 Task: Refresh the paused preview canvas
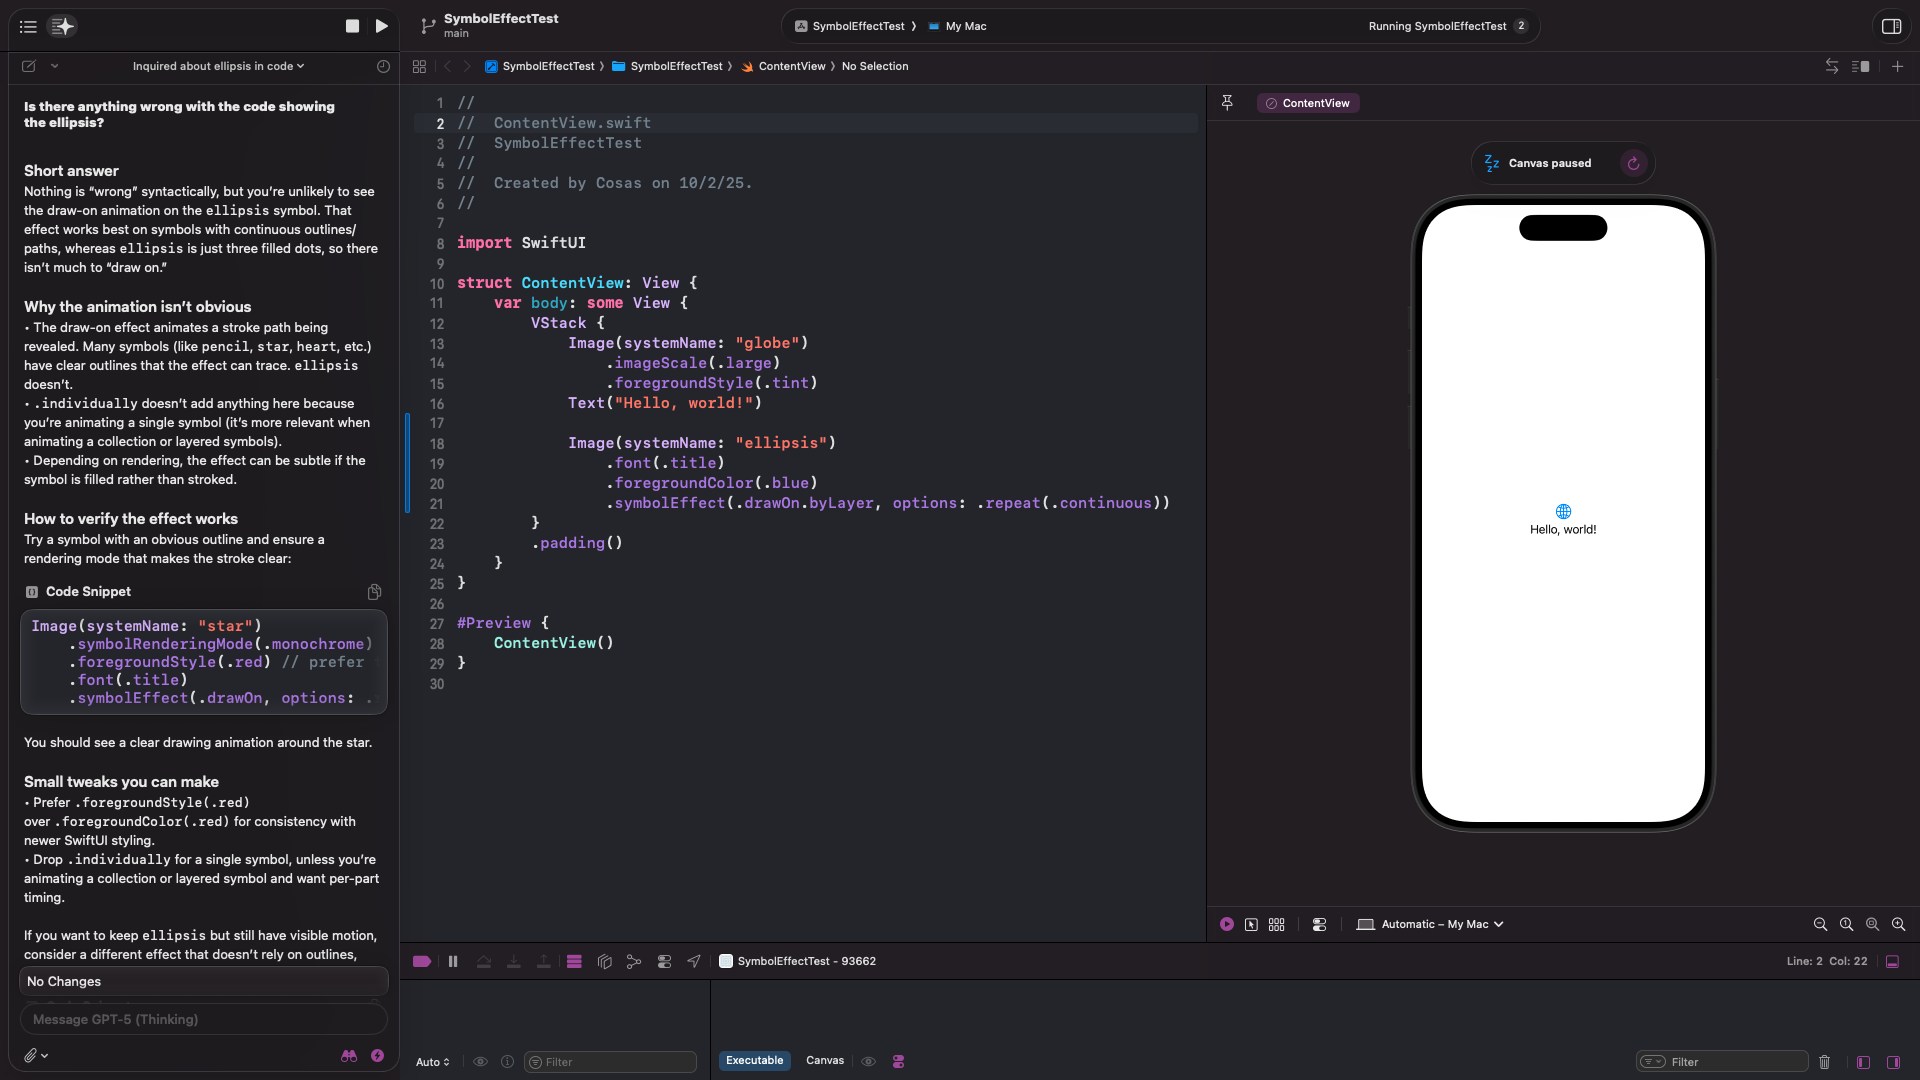coord(1633,163)
